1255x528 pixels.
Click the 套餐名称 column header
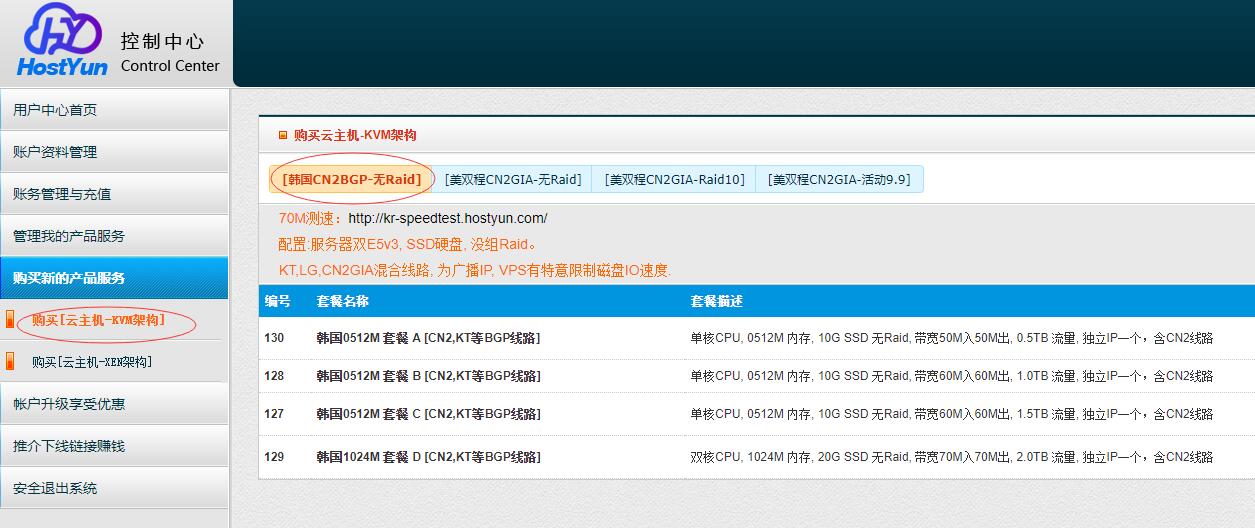click(342, 301)
